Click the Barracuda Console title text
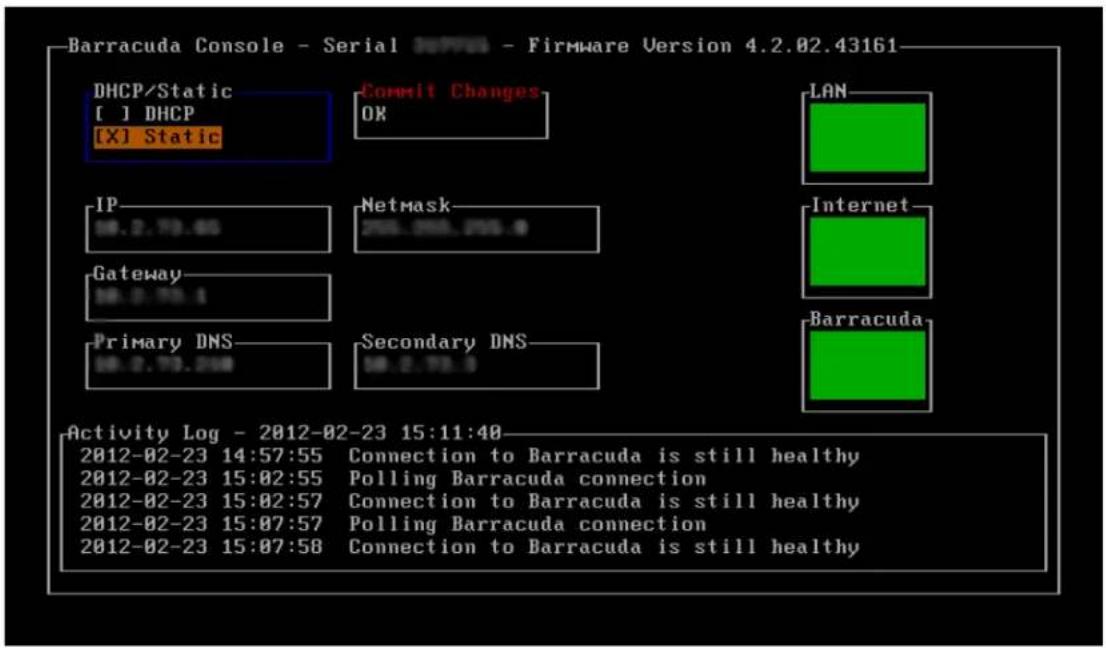1106x648 pixels. pyautogui.click(x=176, y=47)
